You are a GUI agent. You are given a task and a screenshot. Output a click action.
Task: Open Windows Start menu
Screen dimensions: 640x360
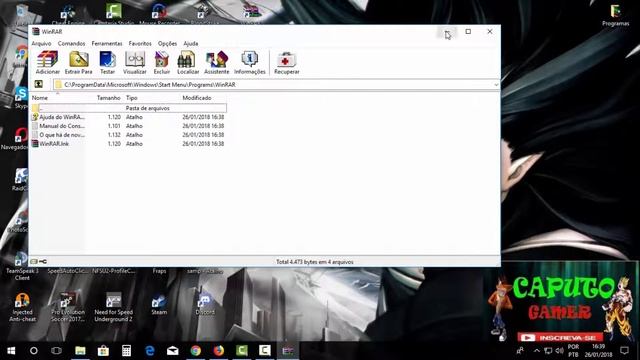click(x=11, y=351)
